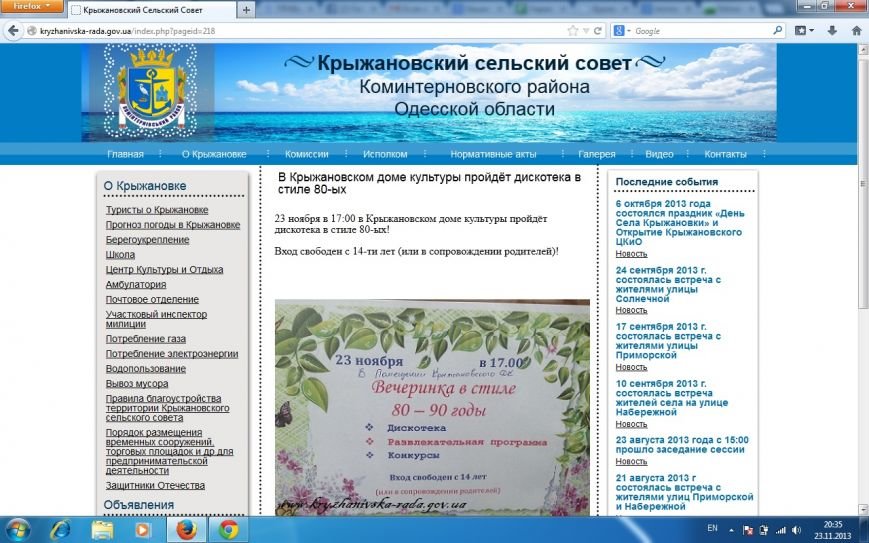Open Windows Explorer folder in taskbar

click(102, 530)
